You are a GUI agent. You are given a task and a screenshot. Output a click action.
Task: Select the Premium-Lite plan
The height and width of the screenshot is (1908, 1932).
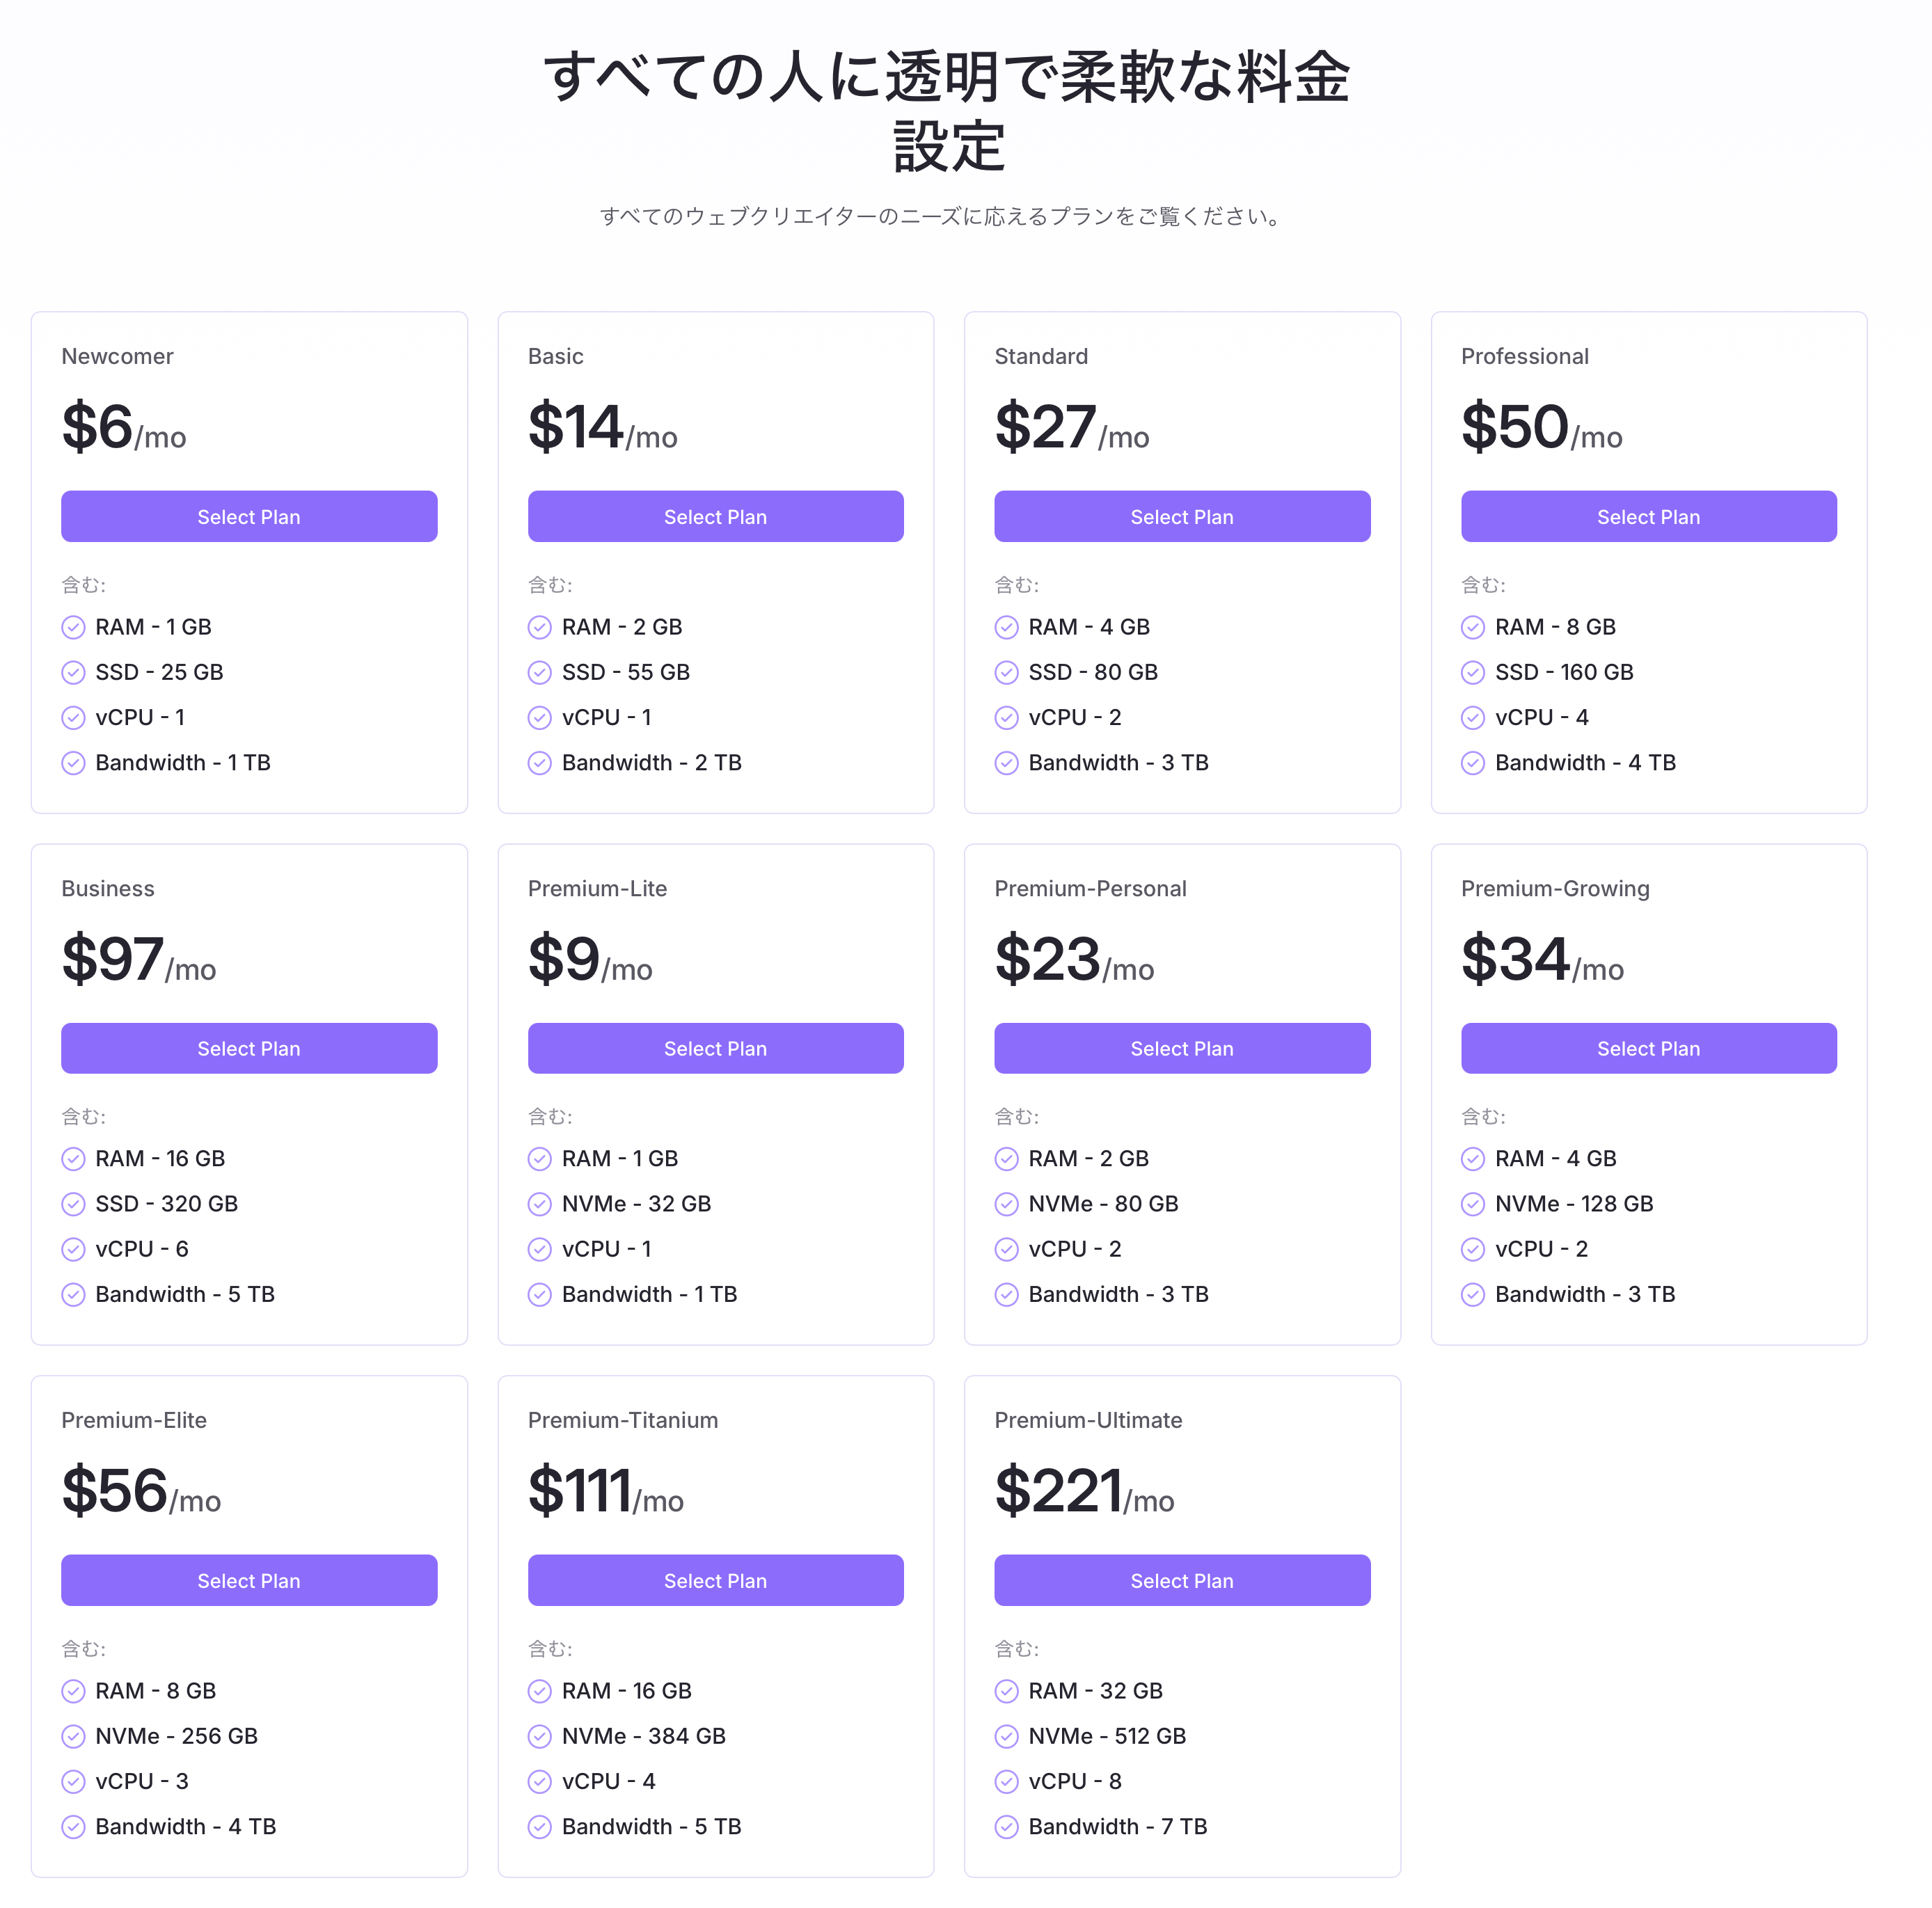(716, 1048)
